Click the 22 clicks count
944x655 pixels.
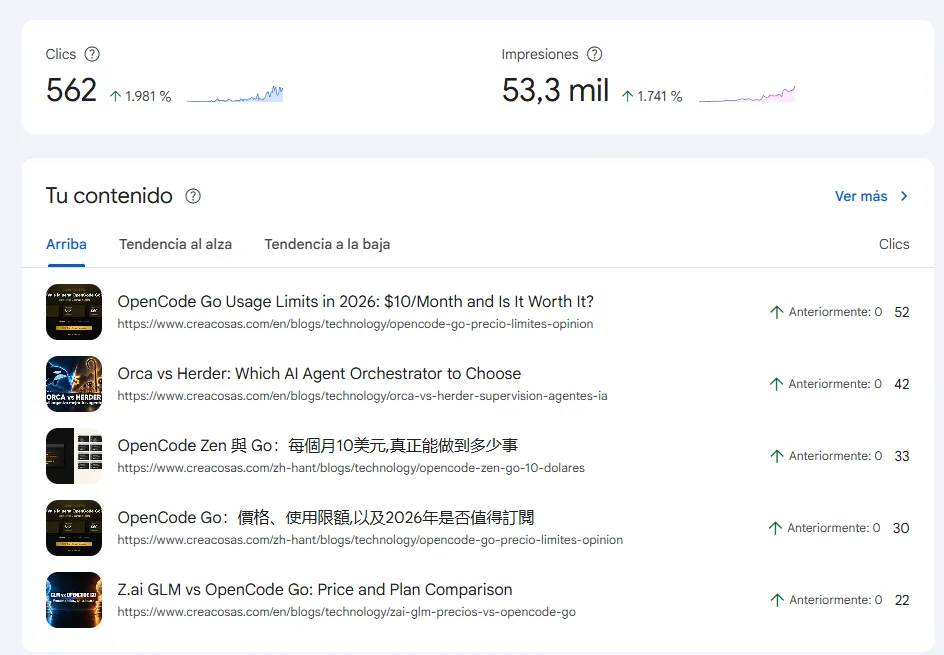click(x=902, y=600)
